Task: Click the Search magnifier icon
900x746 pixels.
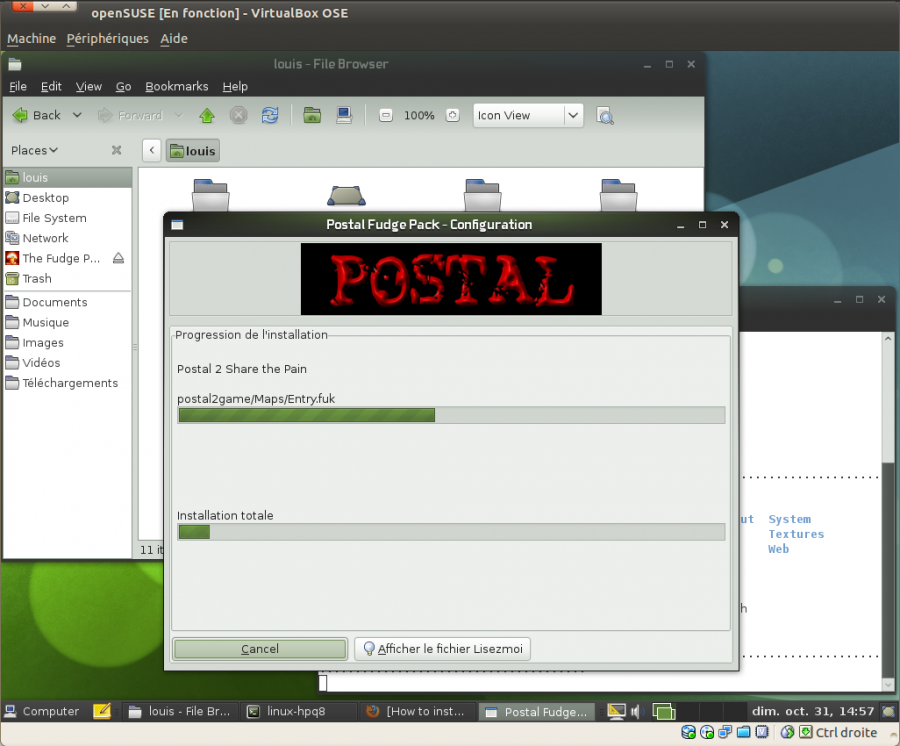Action: coord(605,115)
